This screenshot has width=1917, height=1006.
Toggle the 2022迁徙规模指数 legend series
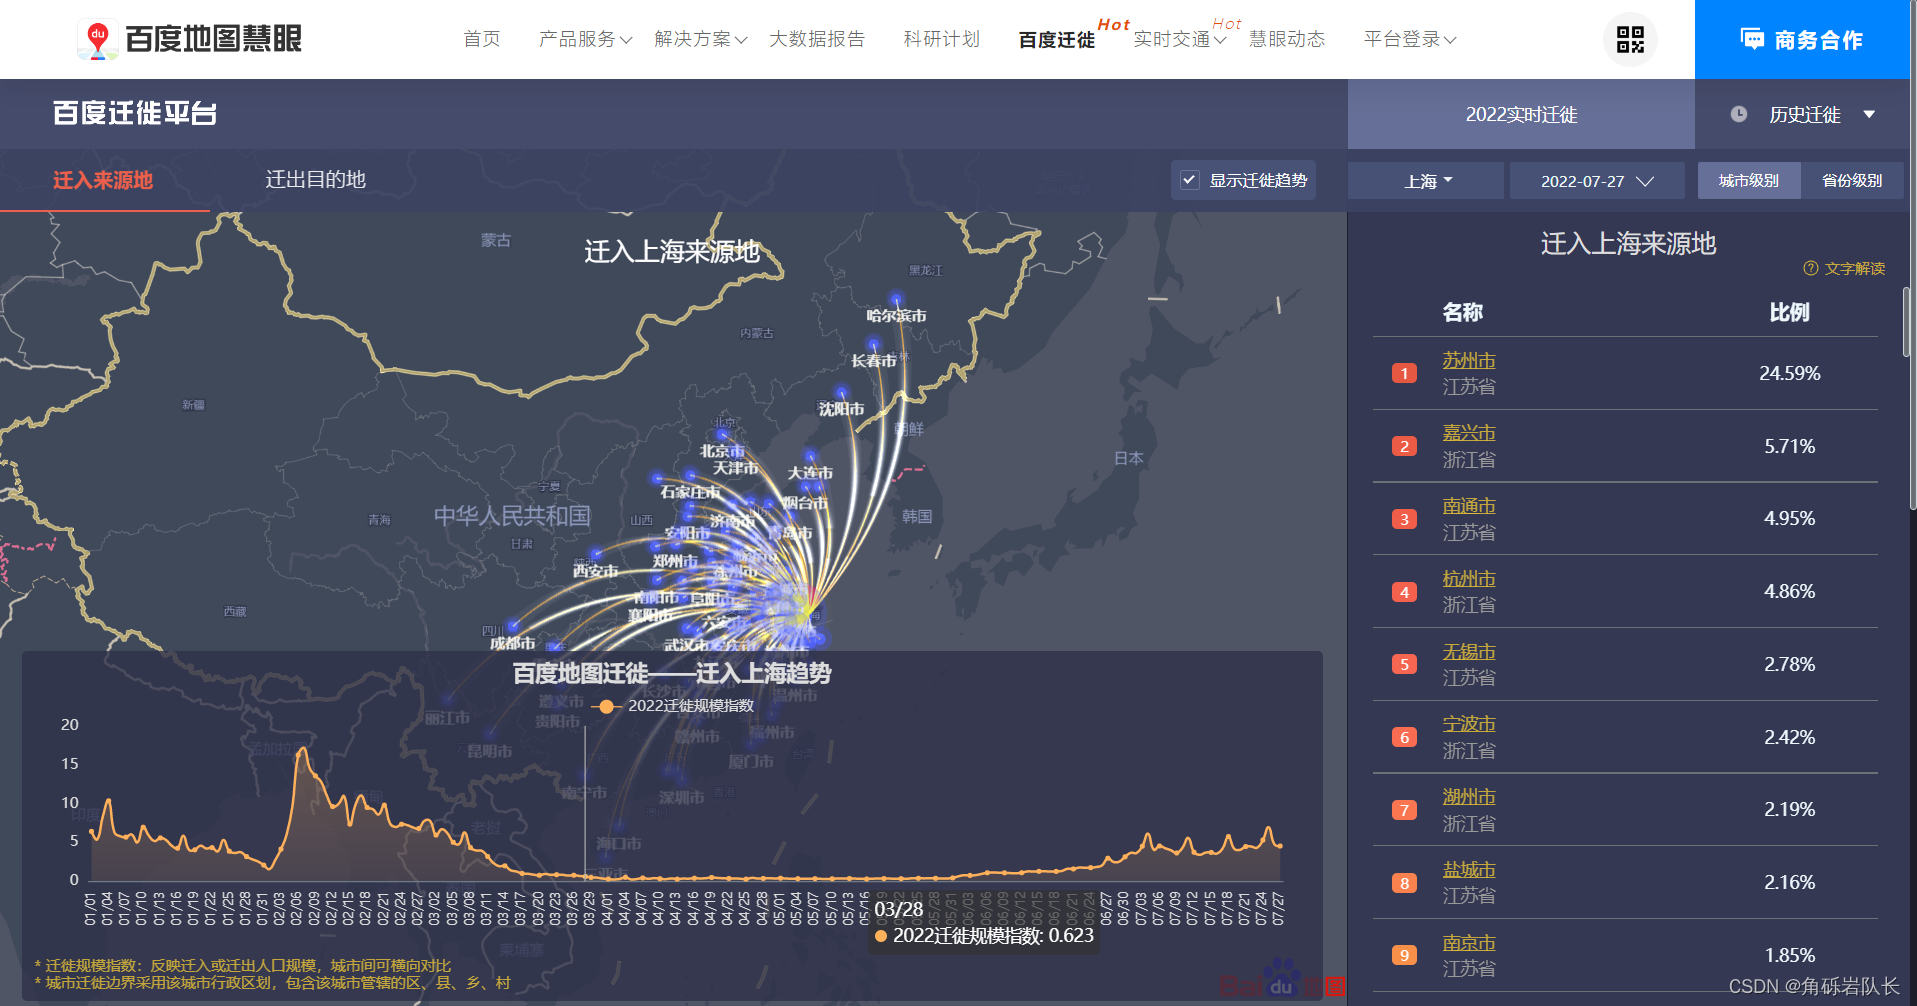coord(673,706)
